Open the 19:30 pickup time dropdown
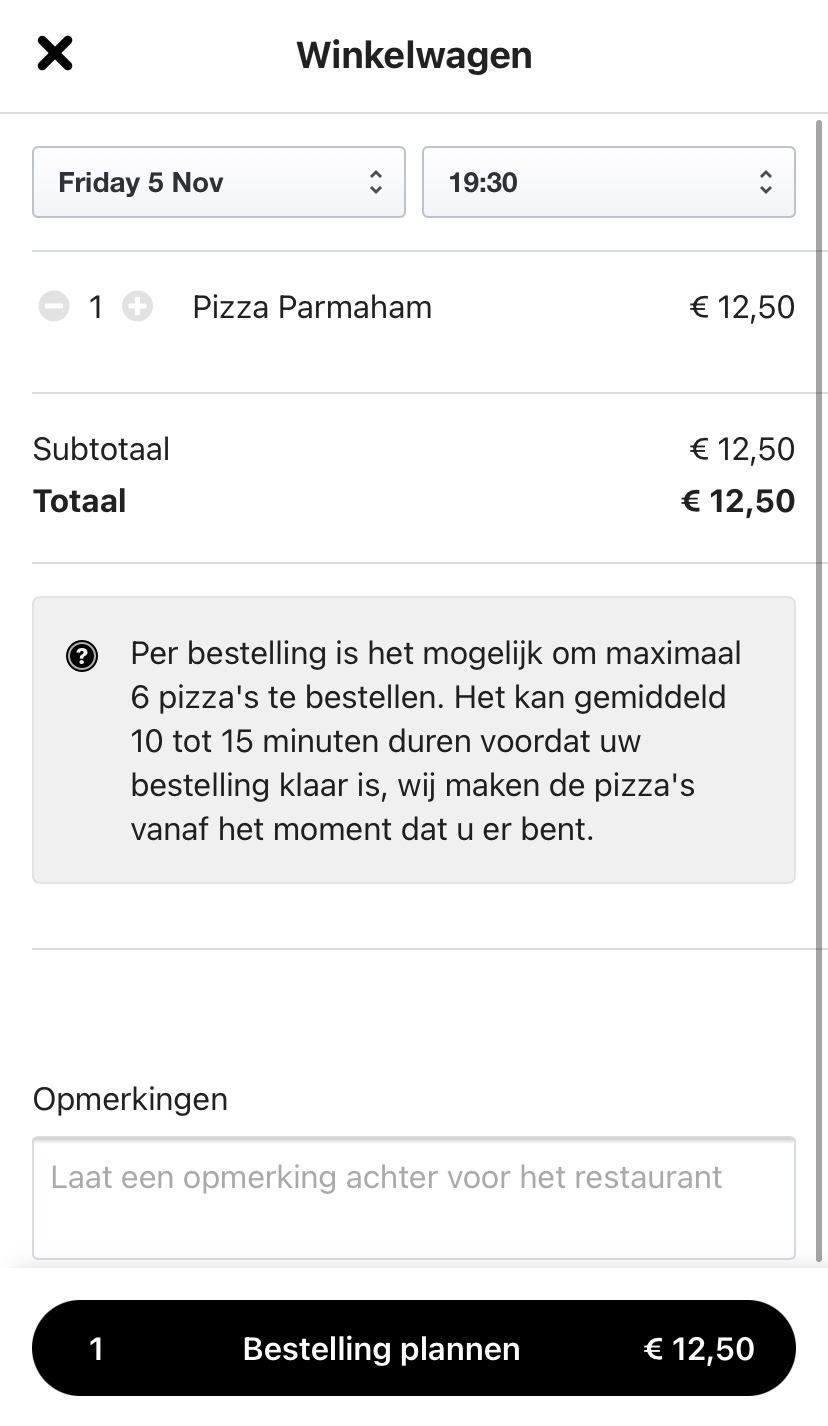The height and width of the screenshot is (1426, 828). [608, 182]
